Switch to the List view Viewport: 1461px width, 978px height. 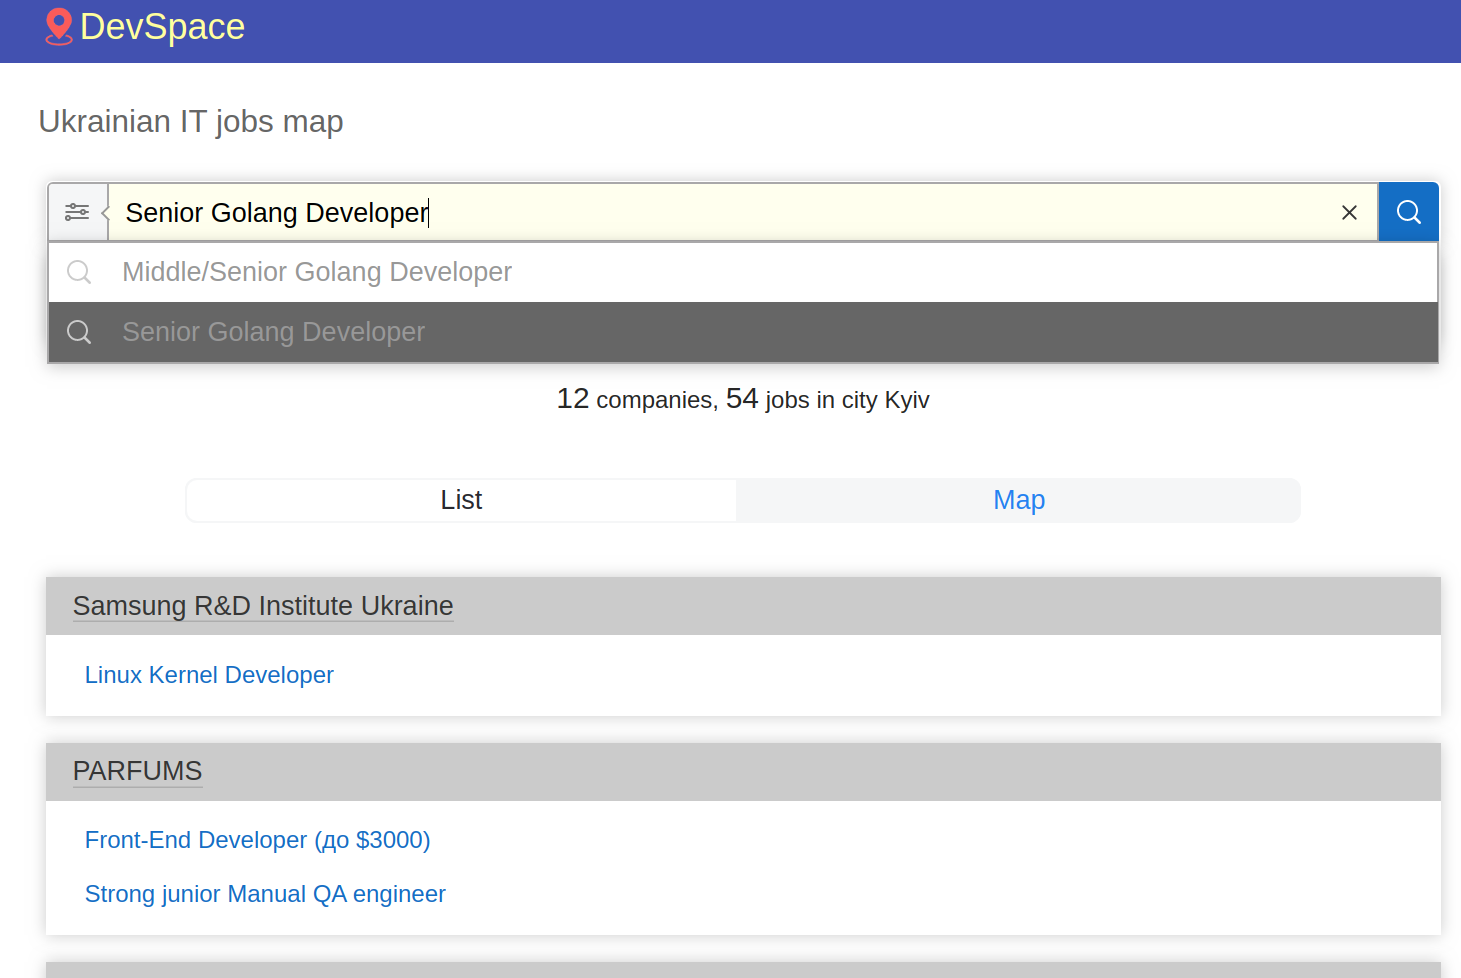[460, 500]
